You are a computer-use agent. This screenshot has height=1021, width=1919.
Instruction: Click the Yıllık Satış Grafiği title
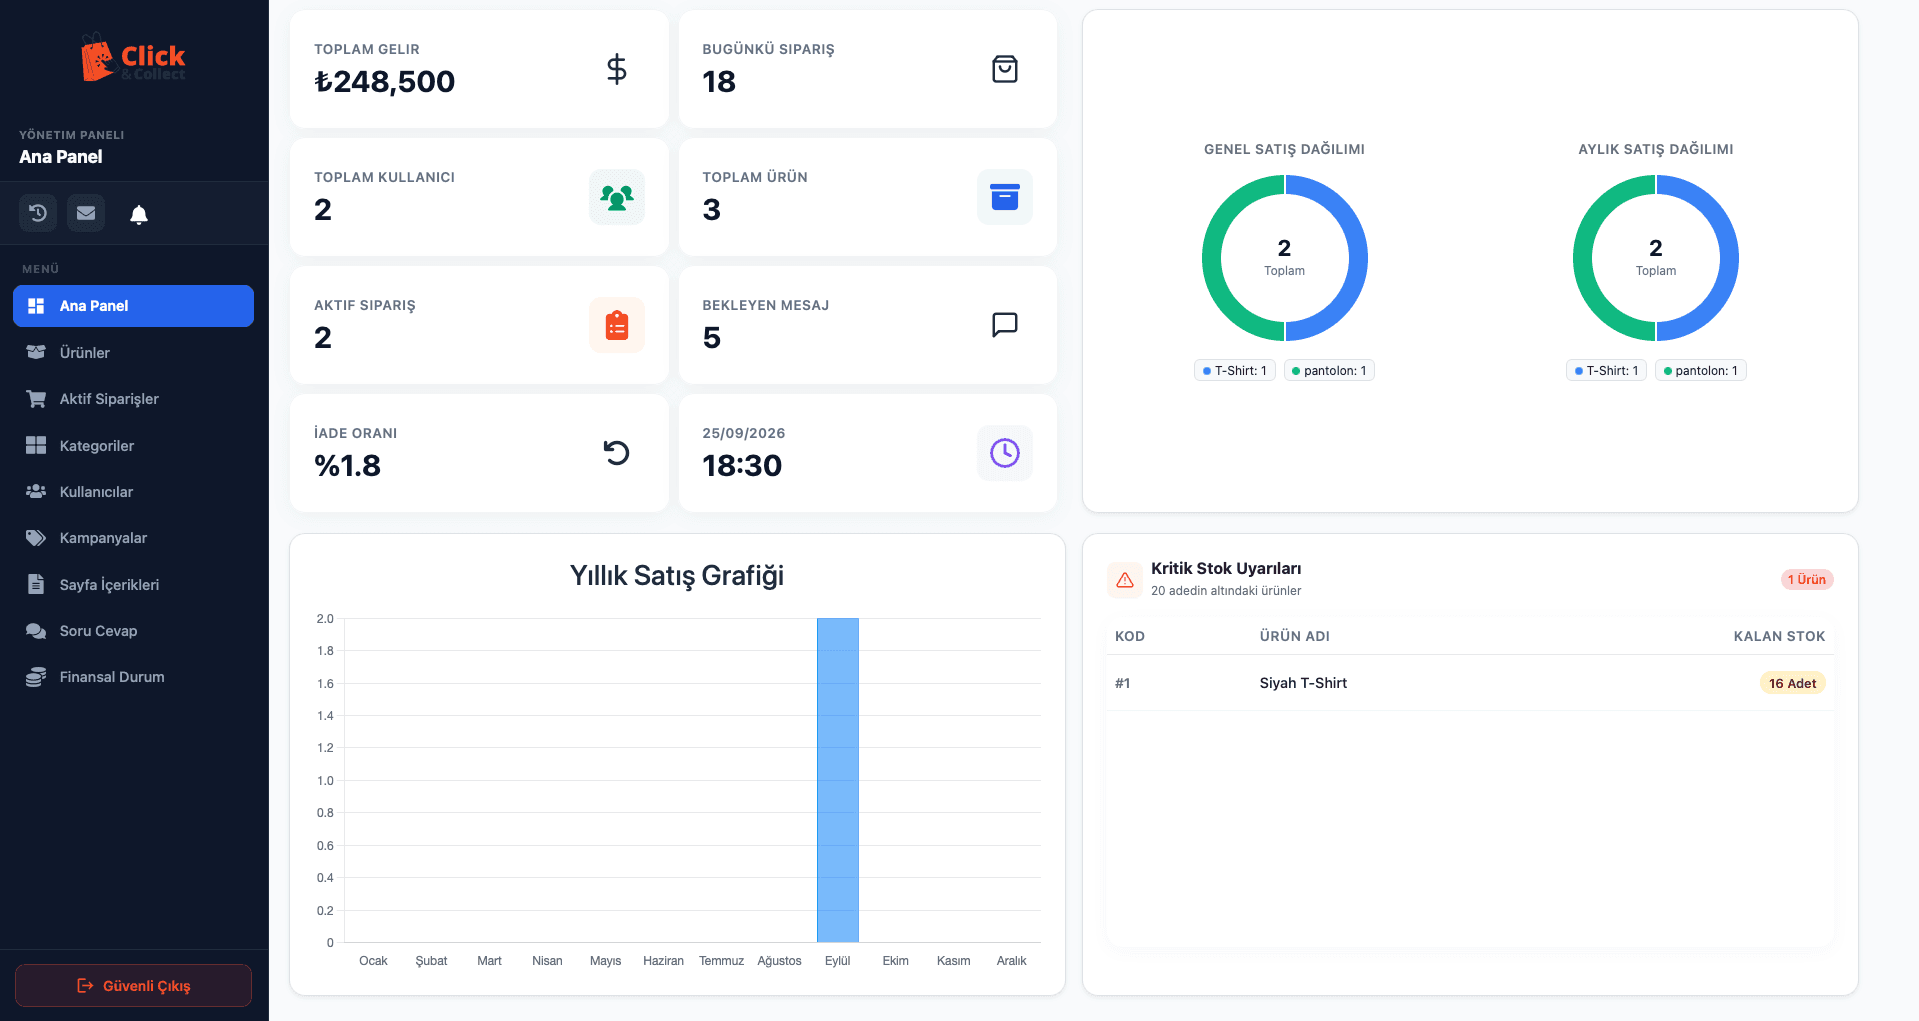(677, 576)
